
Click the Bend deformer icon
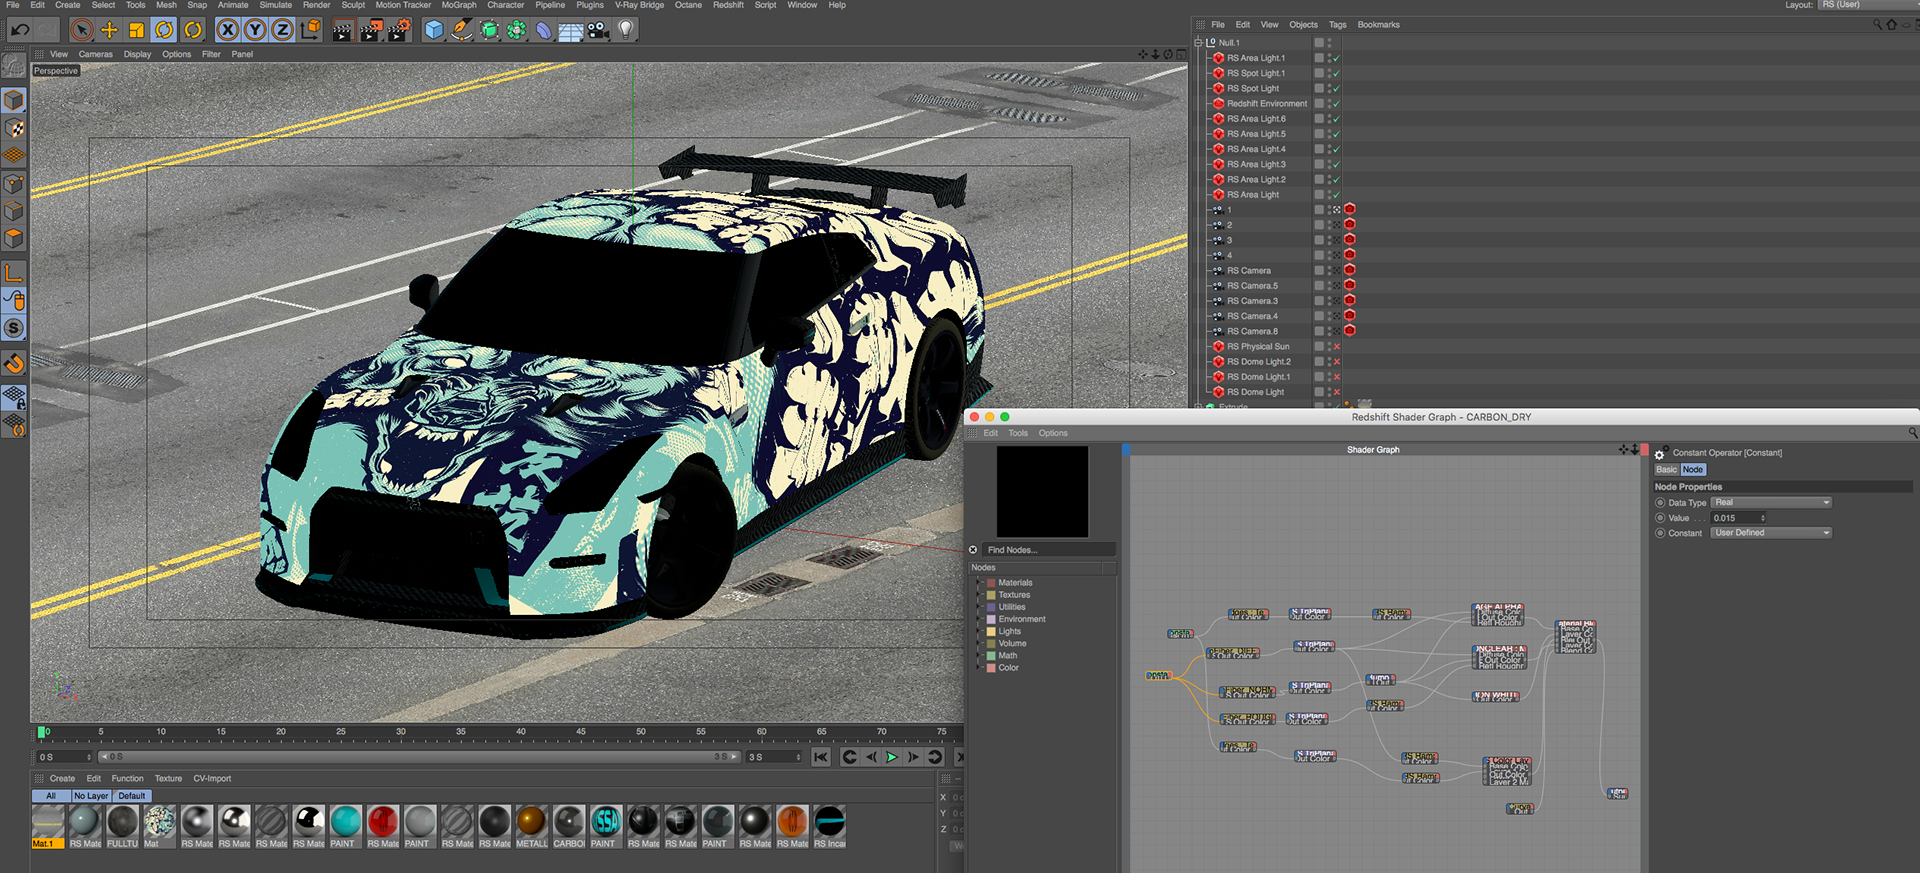click(543, 30)
